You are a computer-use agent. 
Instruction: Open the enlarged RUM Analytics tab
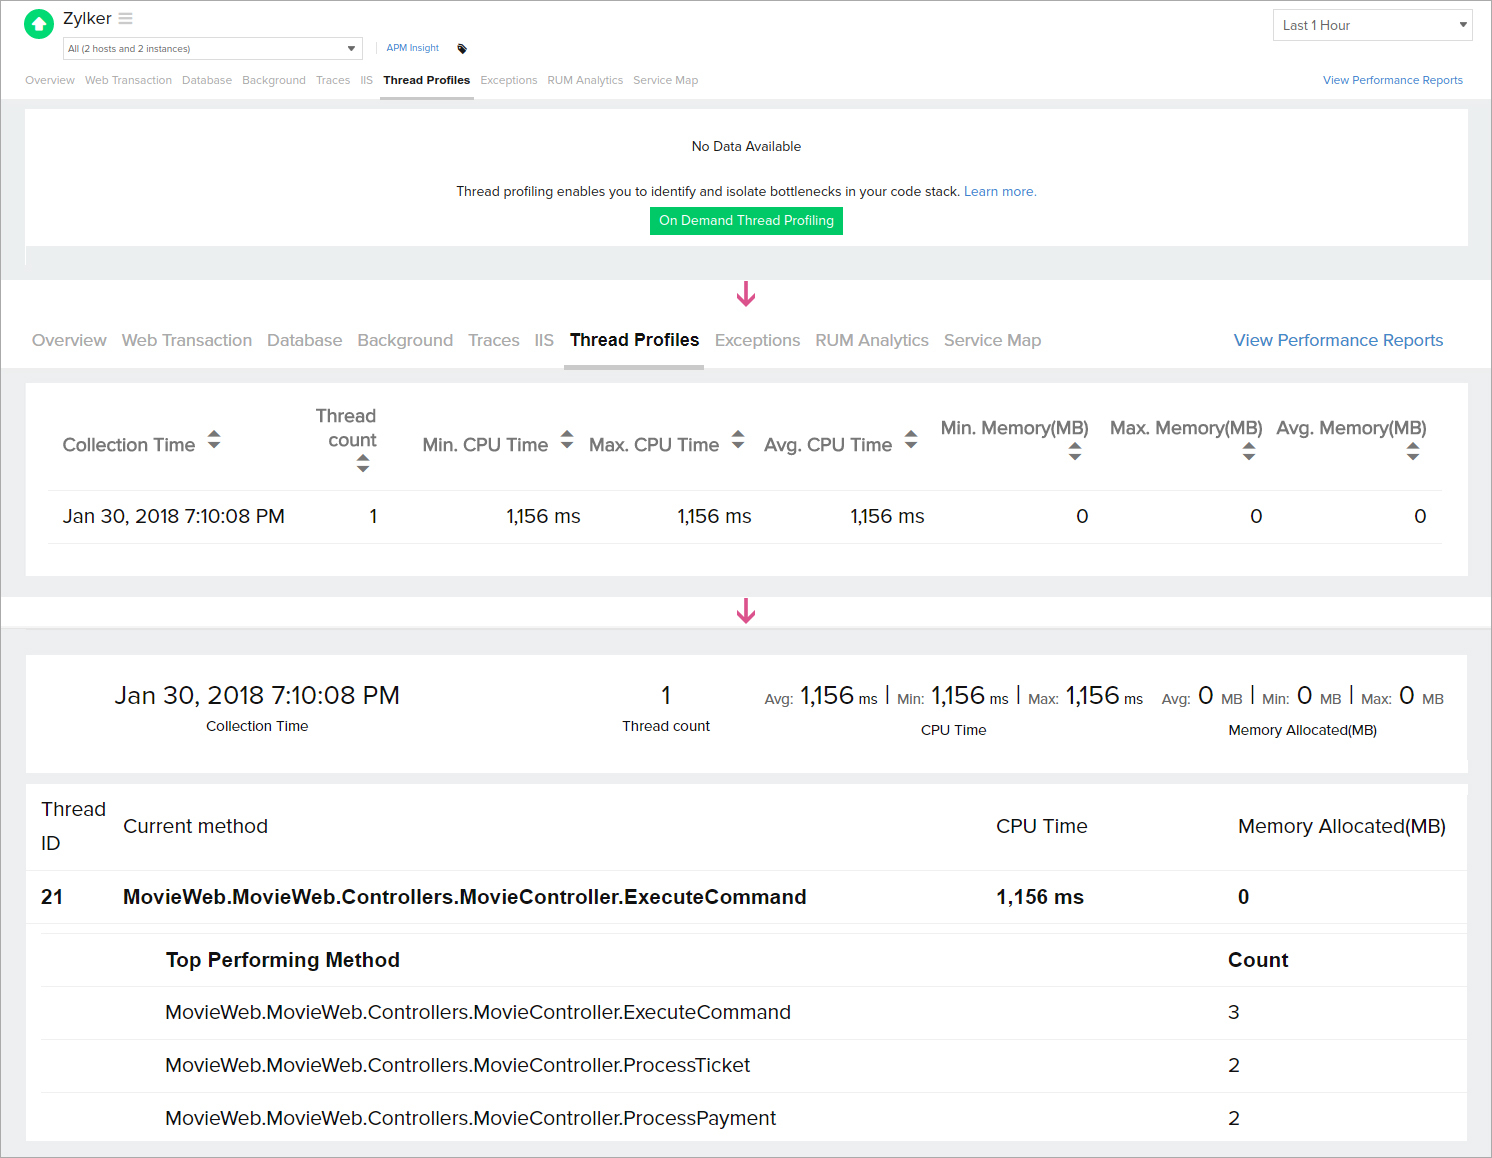point(872,340)
